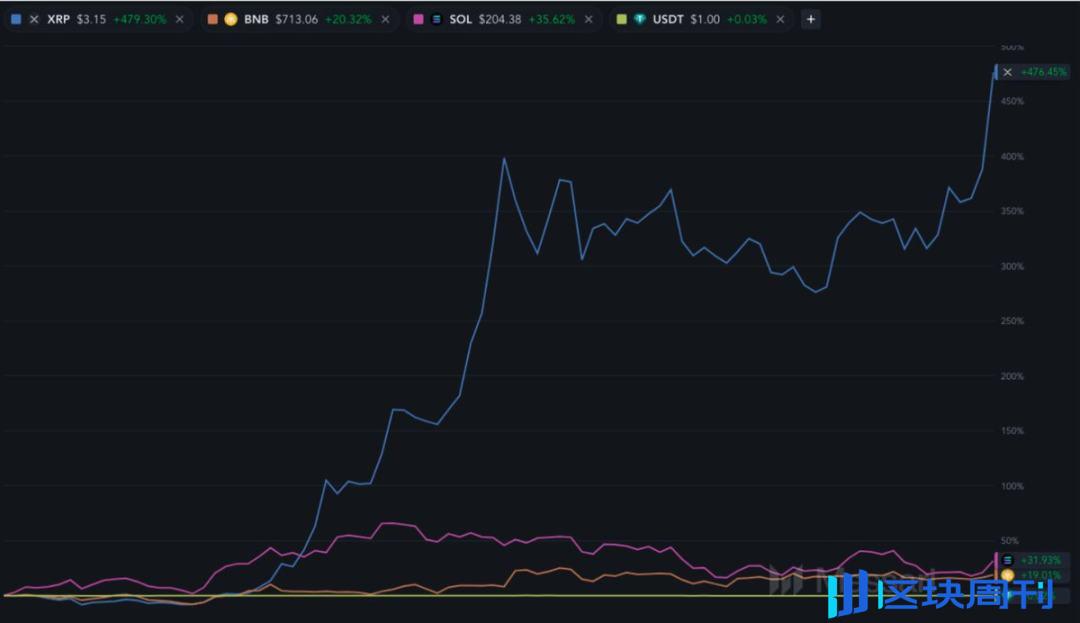This screenshot has width=1080, height=623.
Task: Toggle SOL visibility via its magenta square
Action: [x=417, y=18]
